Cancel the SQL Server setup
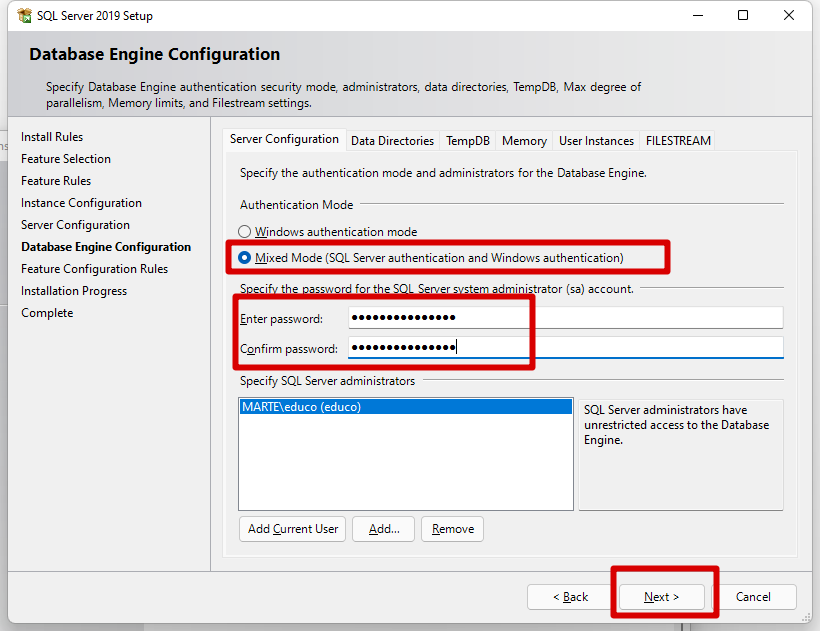Viewport: 820px width, 631px height. [x=753, y=597]
